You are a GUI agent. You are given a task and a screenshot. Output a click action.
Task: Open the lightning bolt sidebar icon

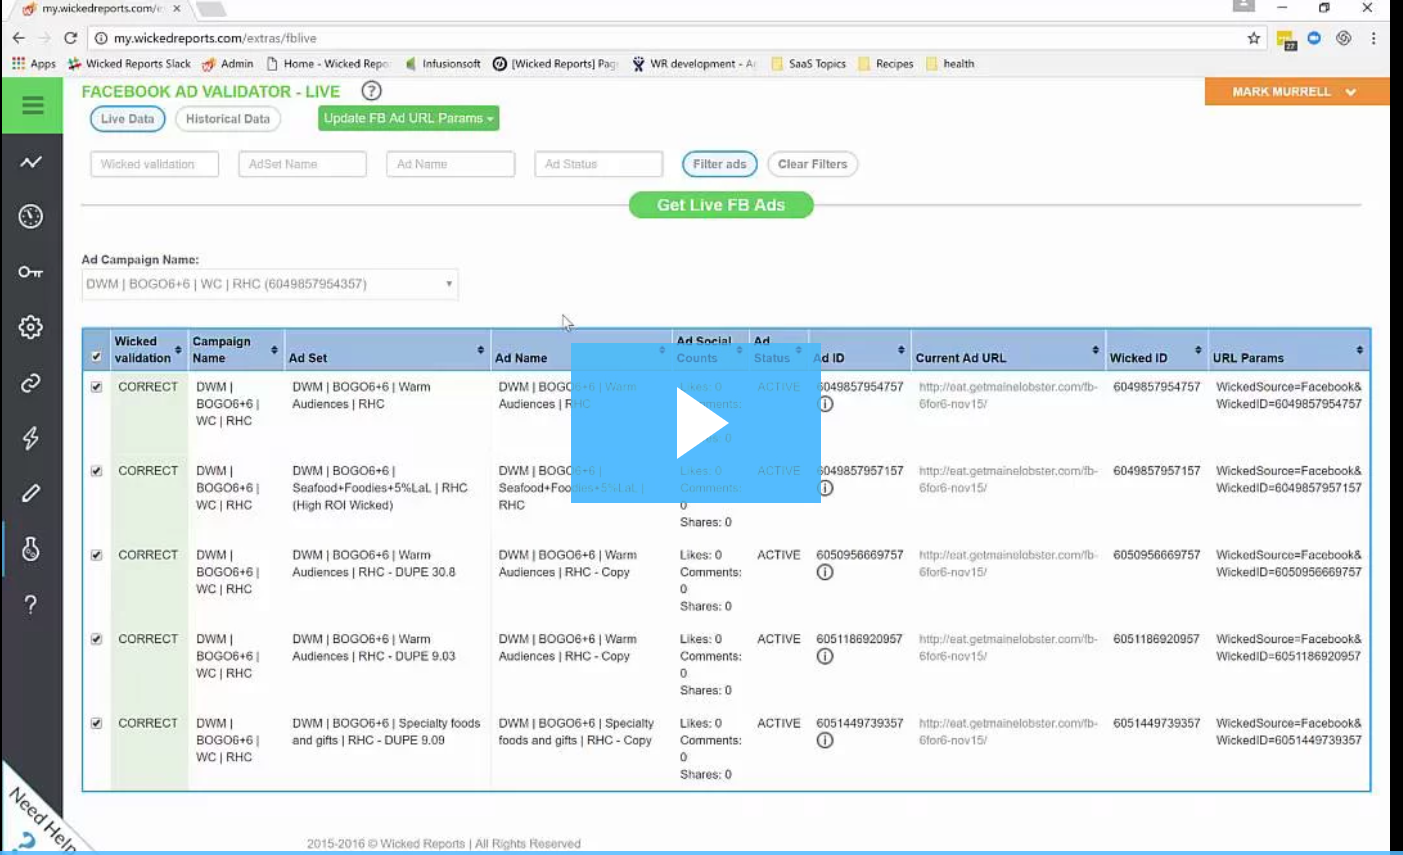31,438
